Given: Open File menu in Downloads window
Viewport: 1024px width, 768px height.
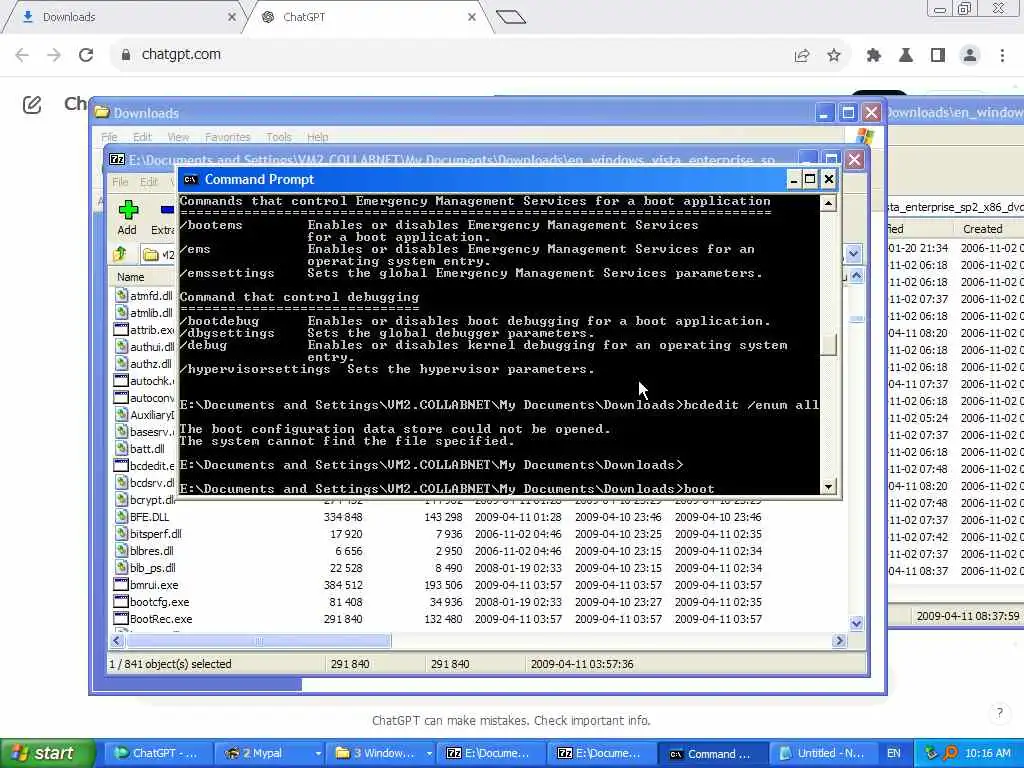Looking at the screenshot, I should [109, 137].
